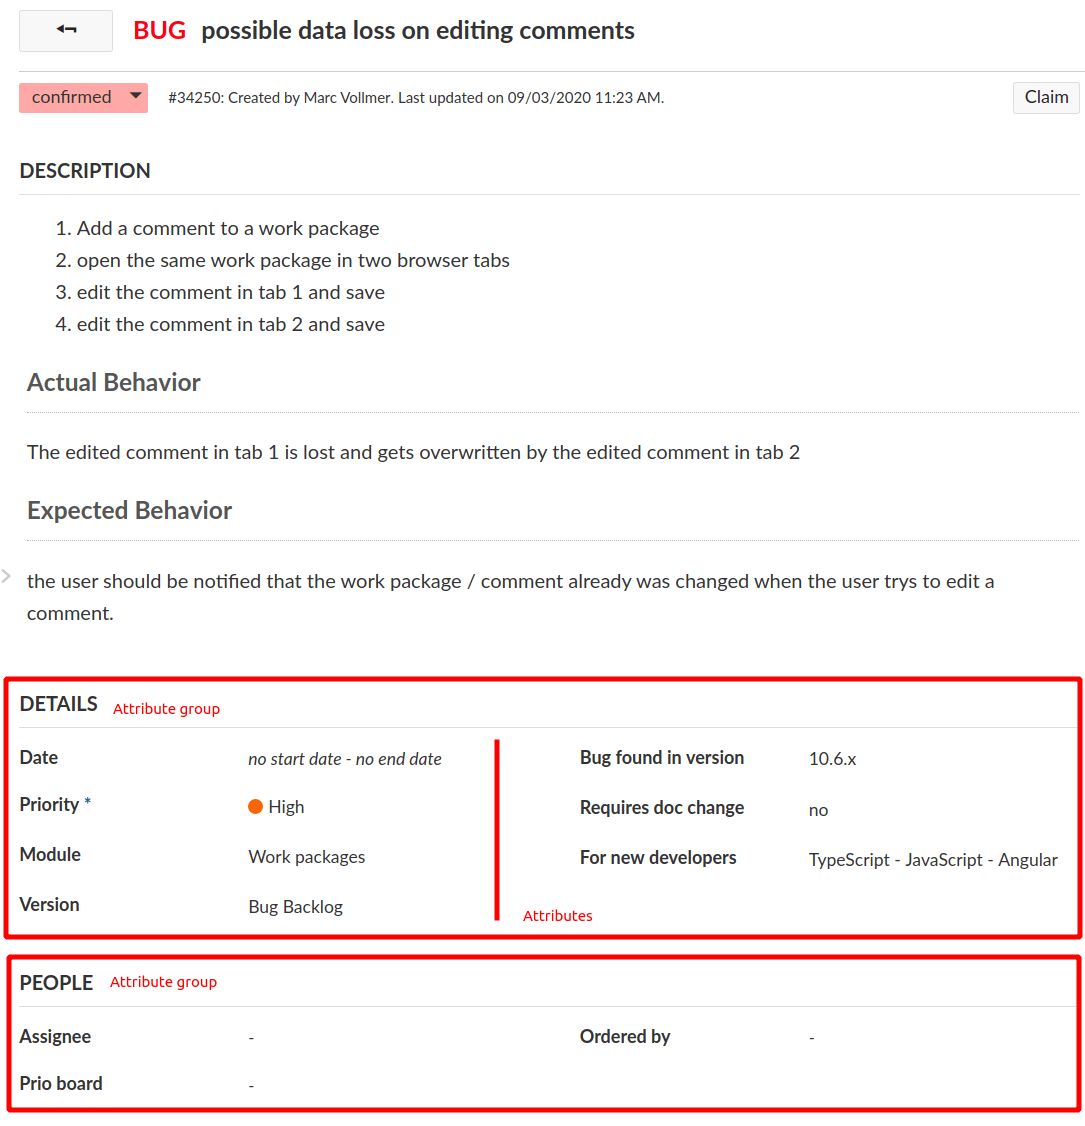Screen dimensions: 1085x1126
Task: Edit the start and end date field
Action: (345, 759)
